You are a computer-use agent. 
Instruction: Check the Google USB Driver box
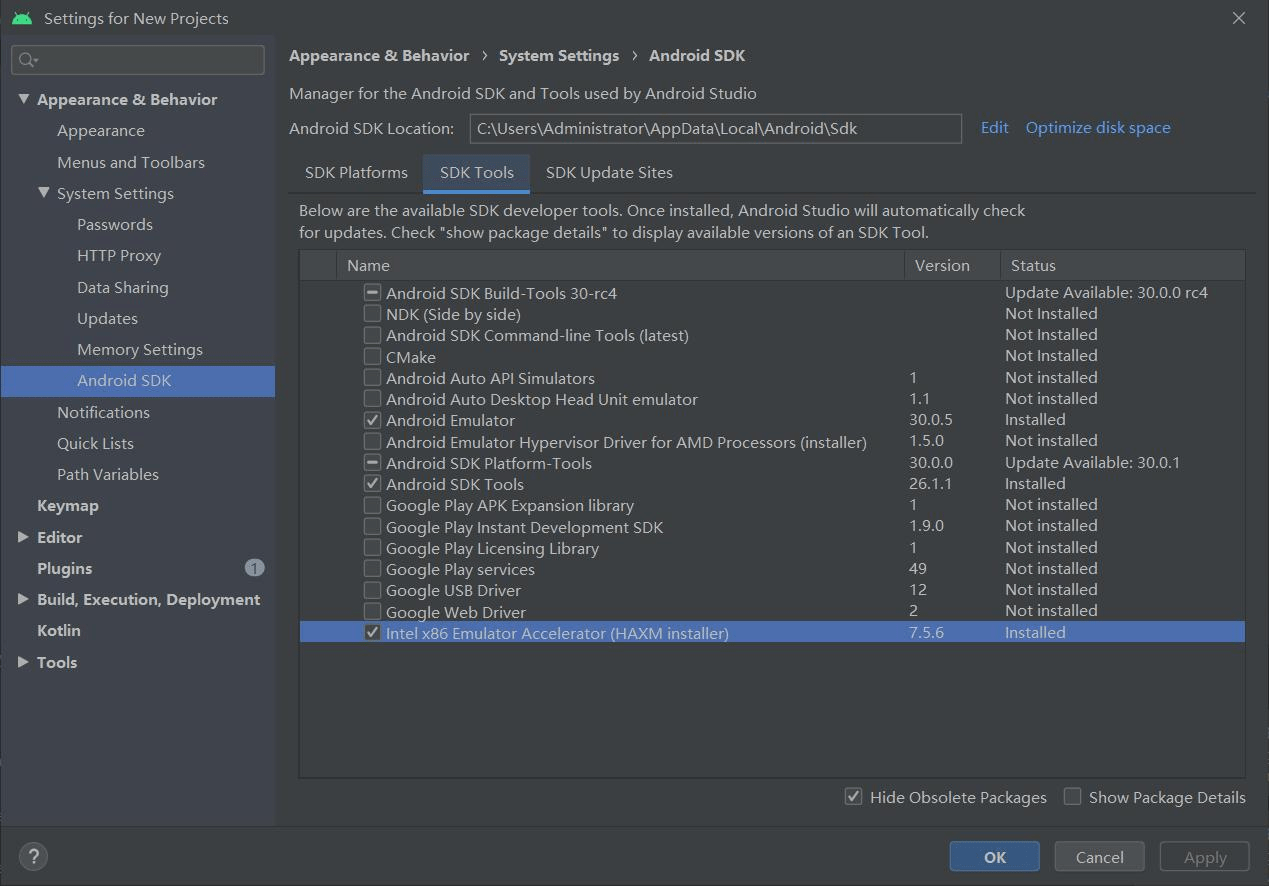point(372,590)
